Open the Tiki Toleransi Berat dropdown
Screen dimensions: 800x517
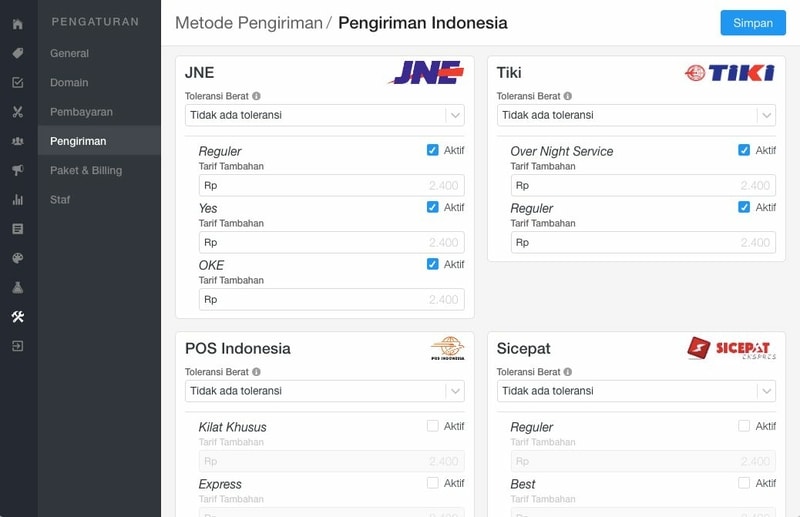pyautogui.click(x=636, y=115)
